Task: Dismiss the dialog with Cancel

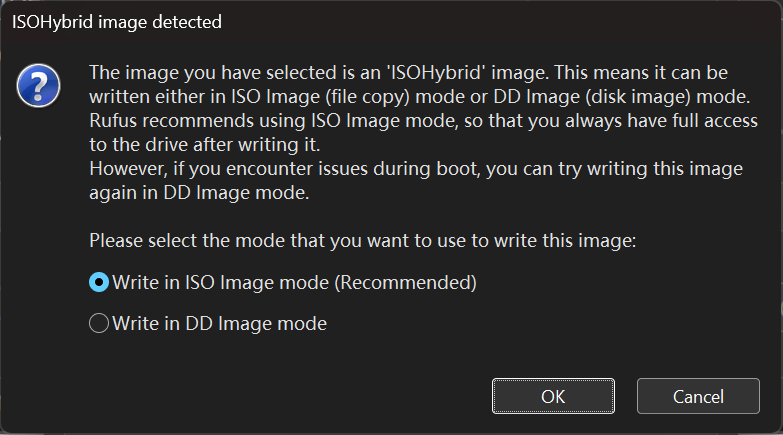Action: 698,396
